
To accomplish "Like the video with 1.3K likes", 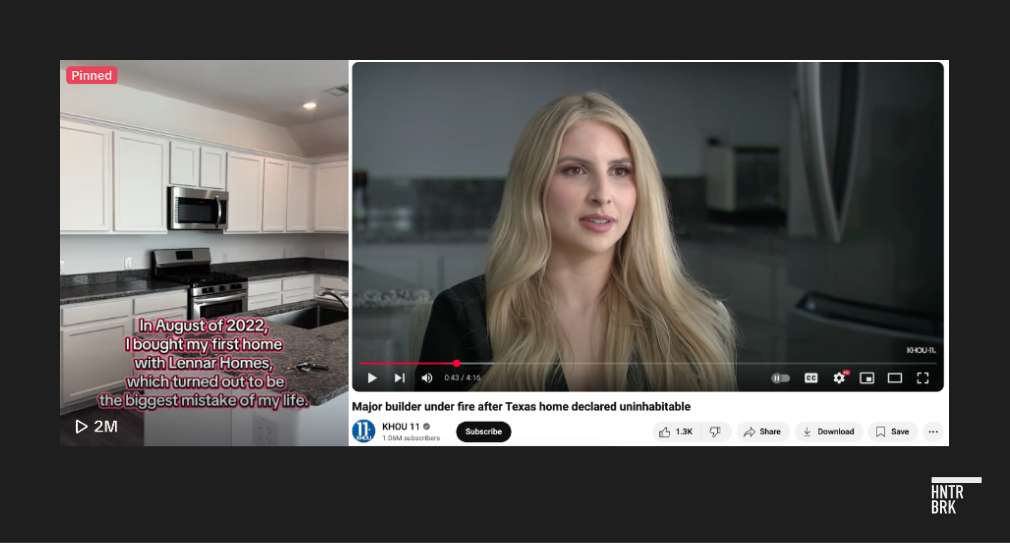I will [x=676, y=432].
